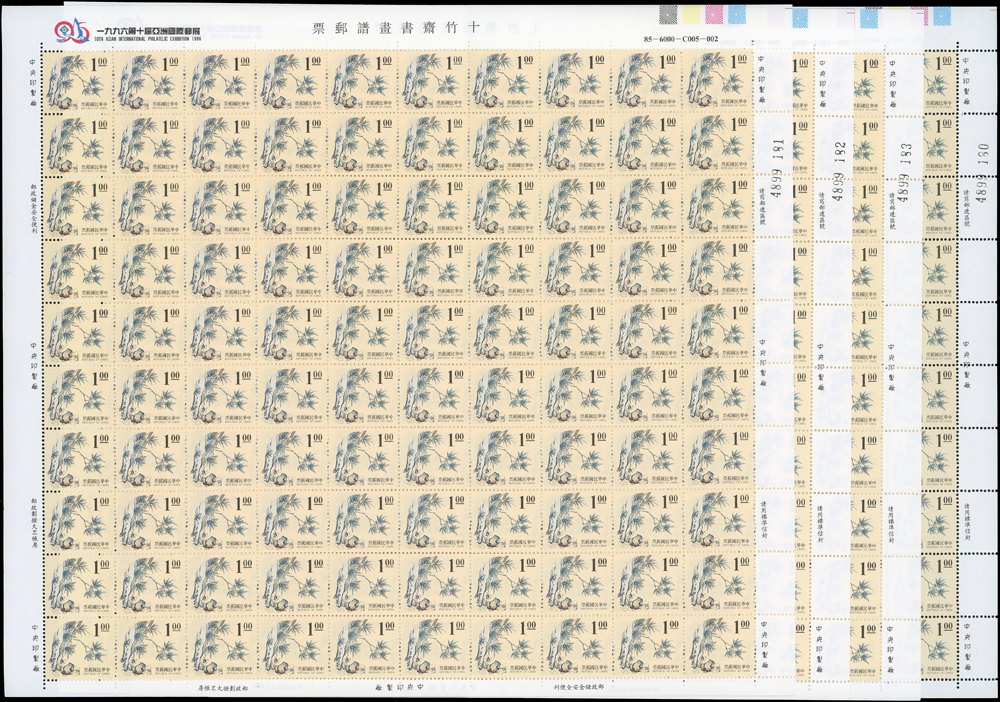The image size is (1000, 702).
Task: Click the 1.00 value on the top-left stamp
Action: 100,67
